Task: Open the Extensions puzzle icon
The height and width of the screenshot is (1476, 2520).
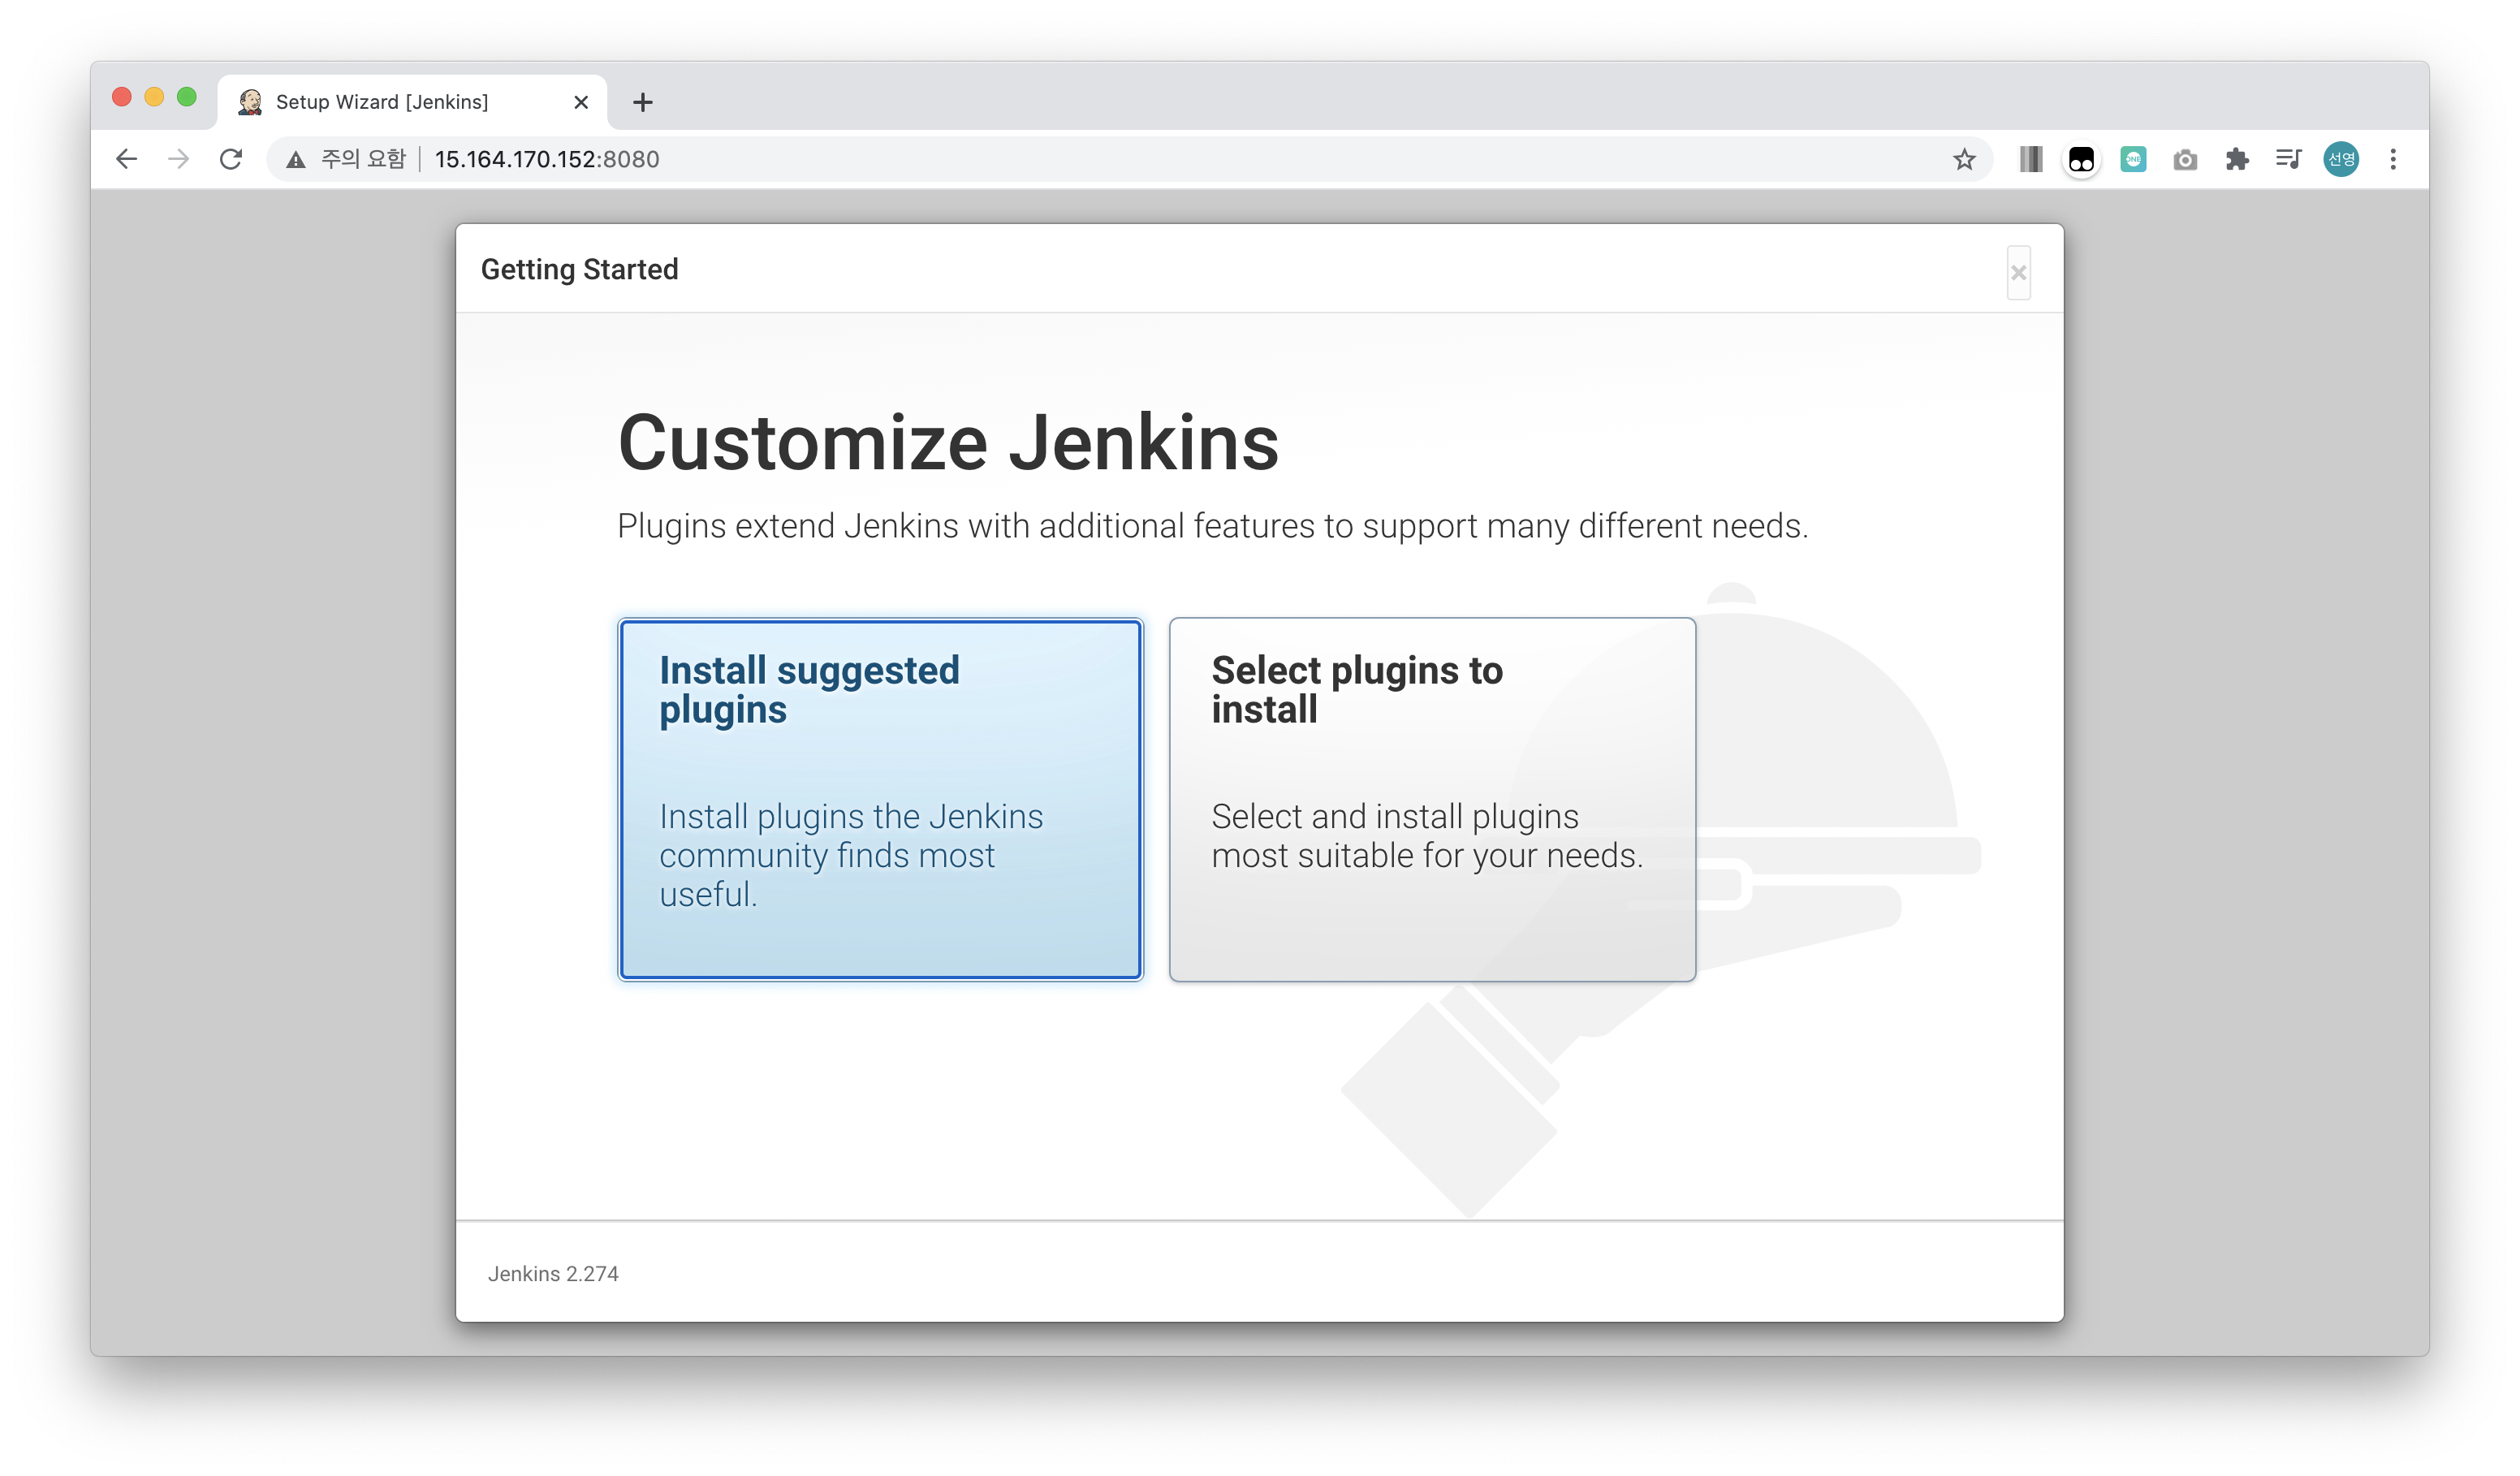Action: (x=2237, y=159)
